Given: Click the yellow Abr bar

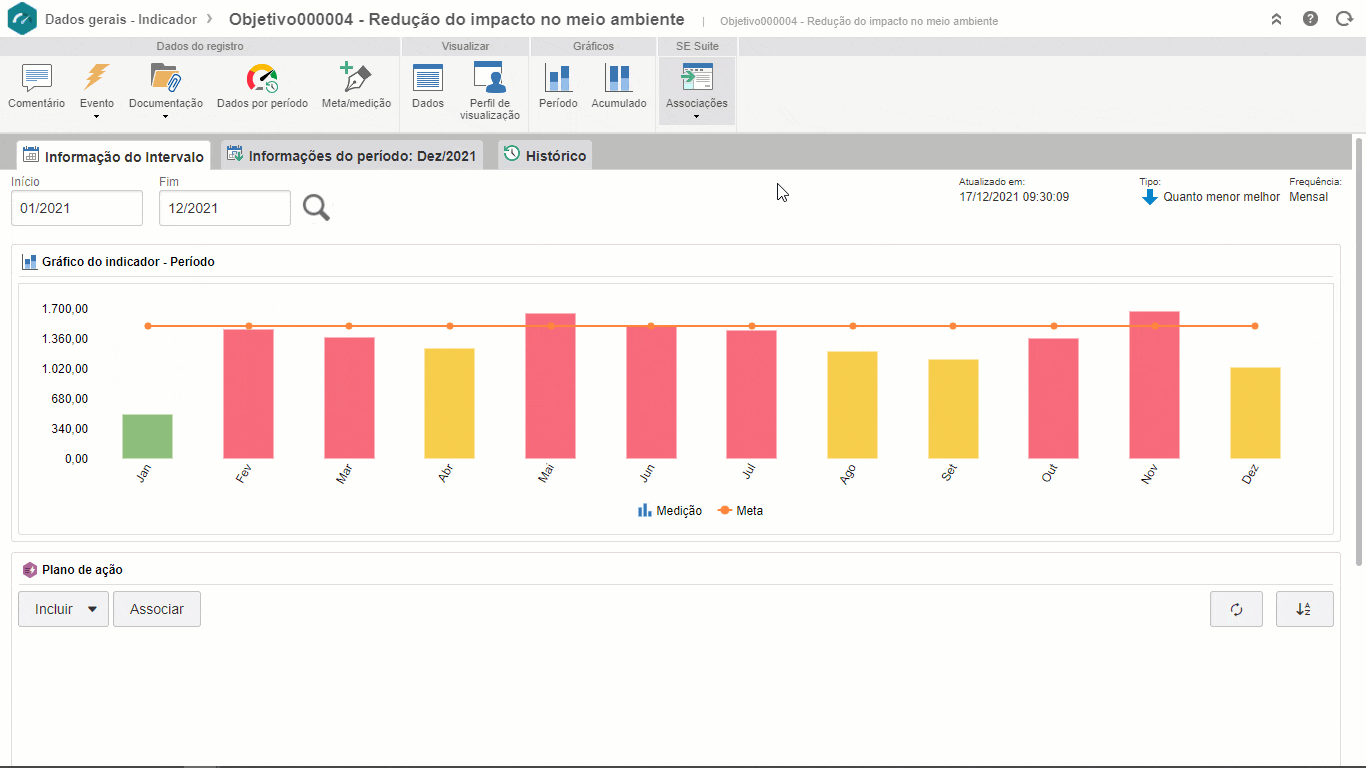Looking at the screenshot, I should point(449,404).
